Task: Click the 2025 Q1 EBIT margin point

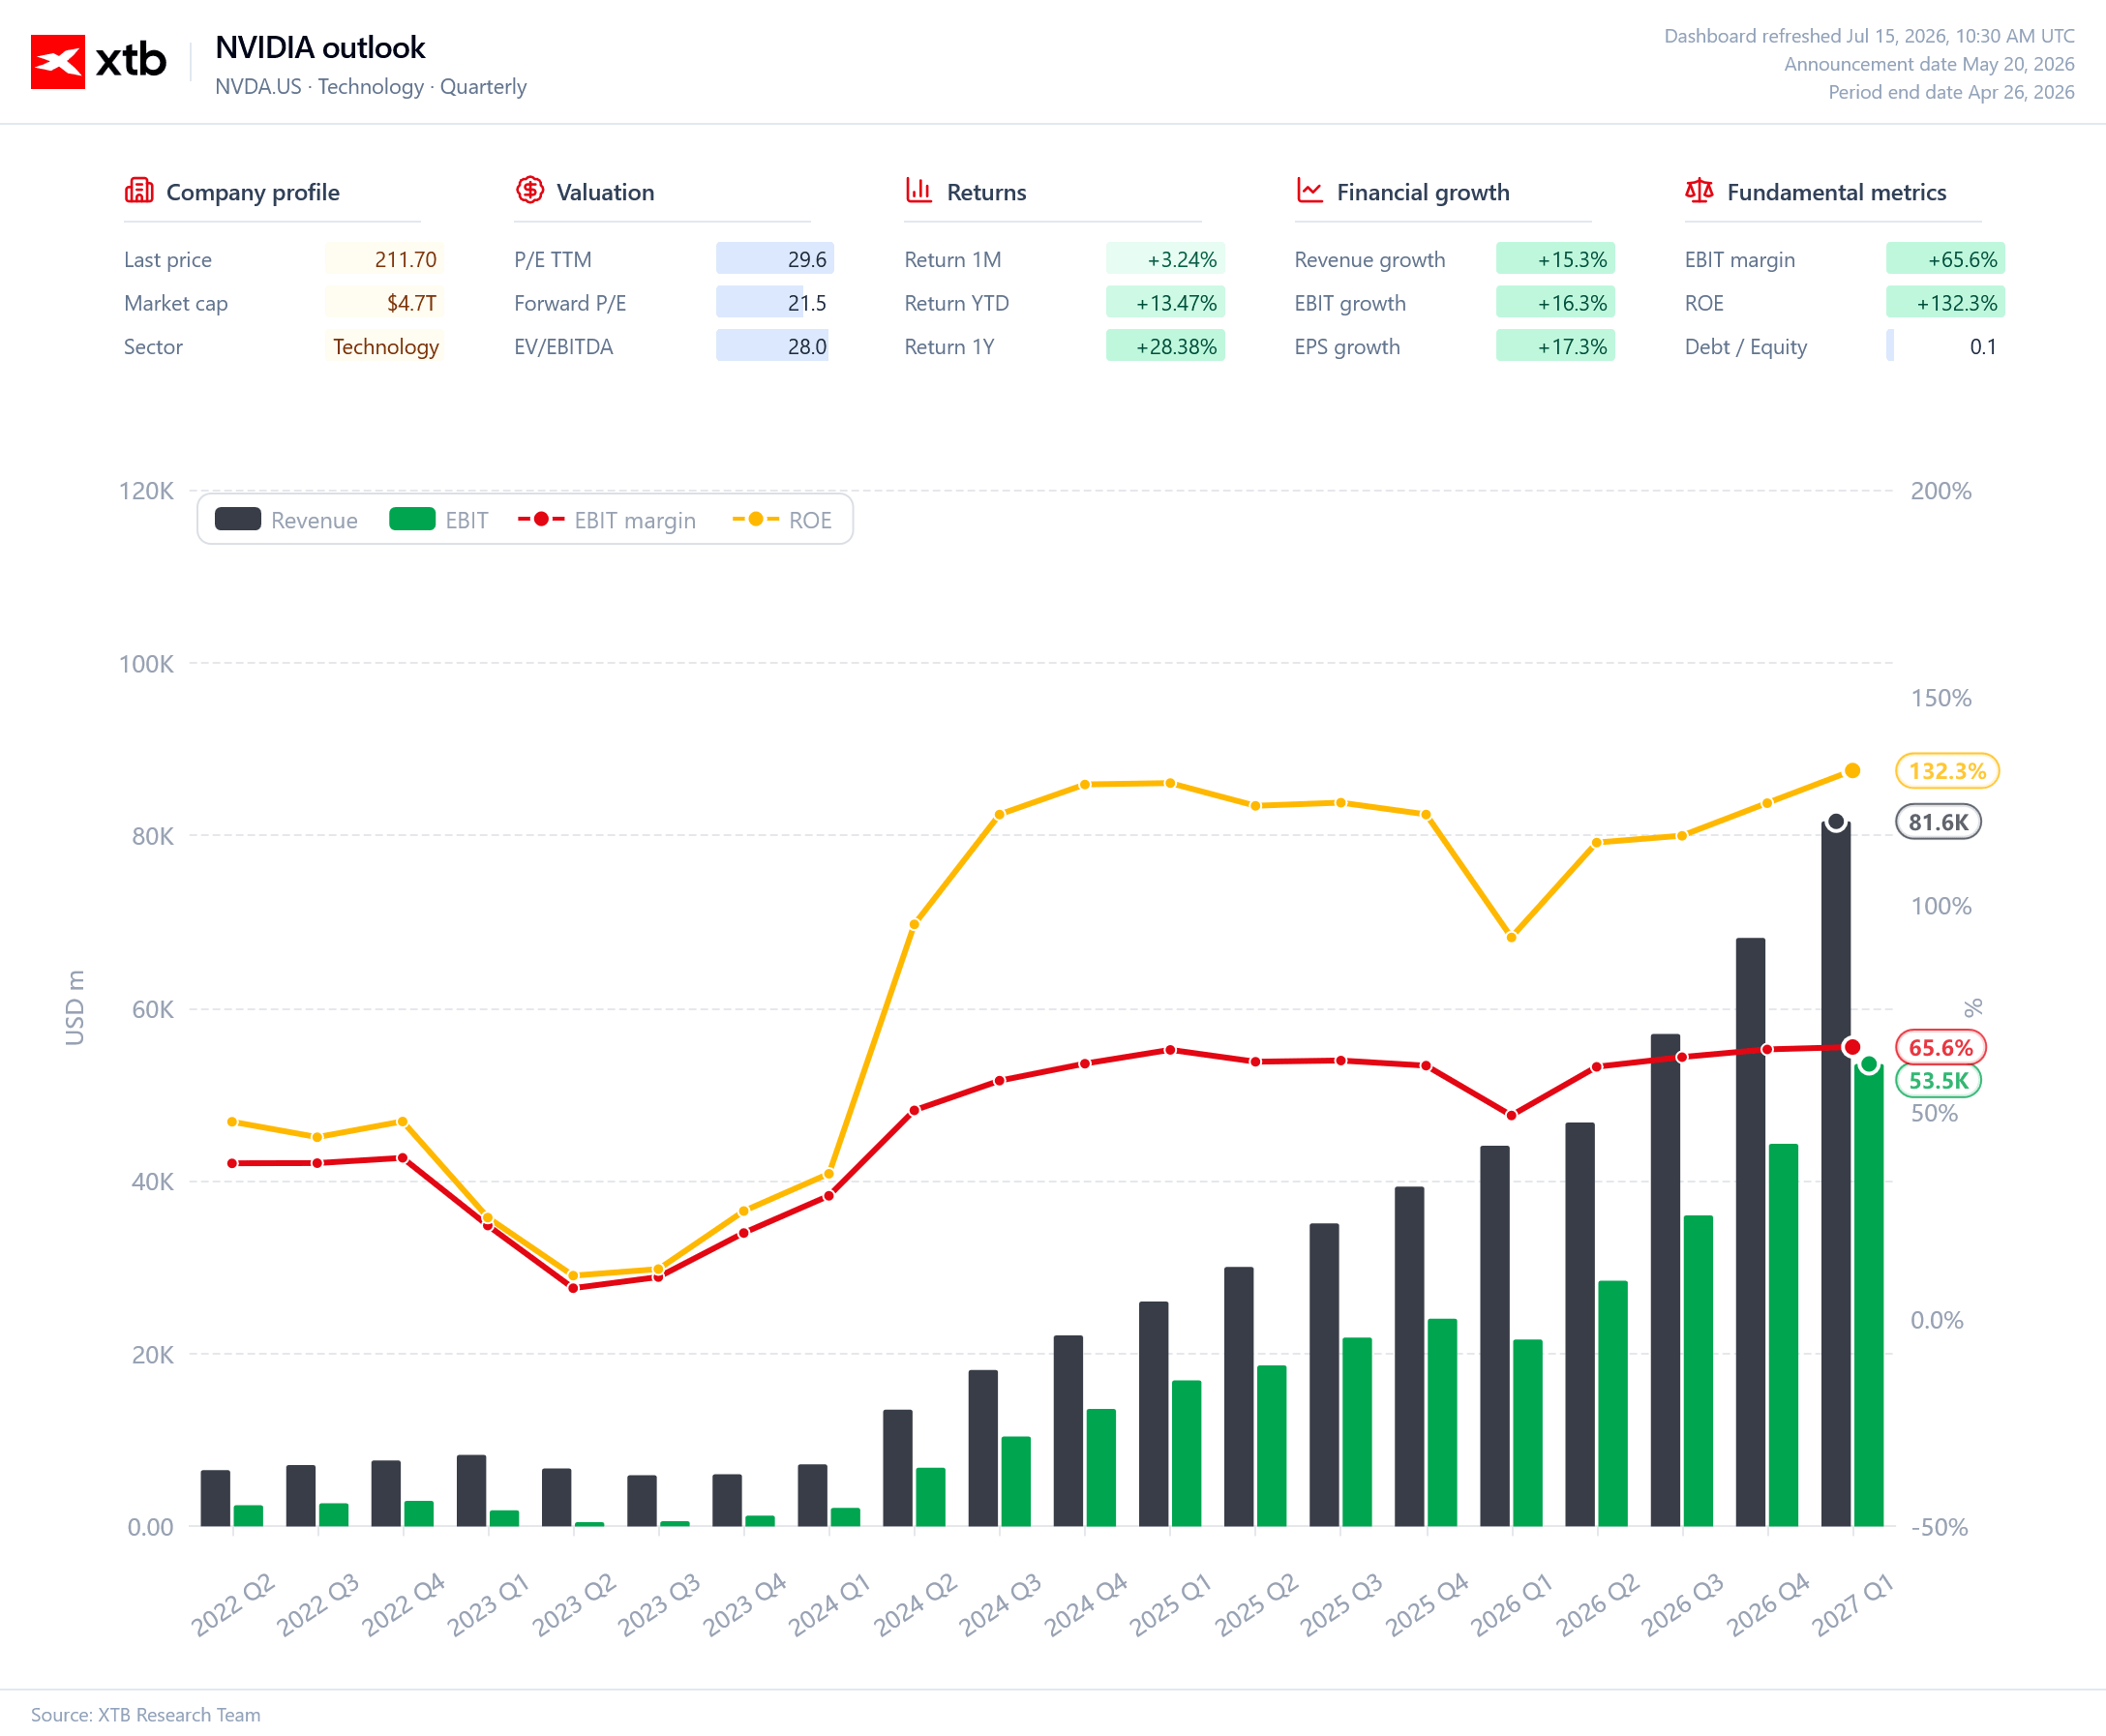Action: (x=1170, y=1051)
